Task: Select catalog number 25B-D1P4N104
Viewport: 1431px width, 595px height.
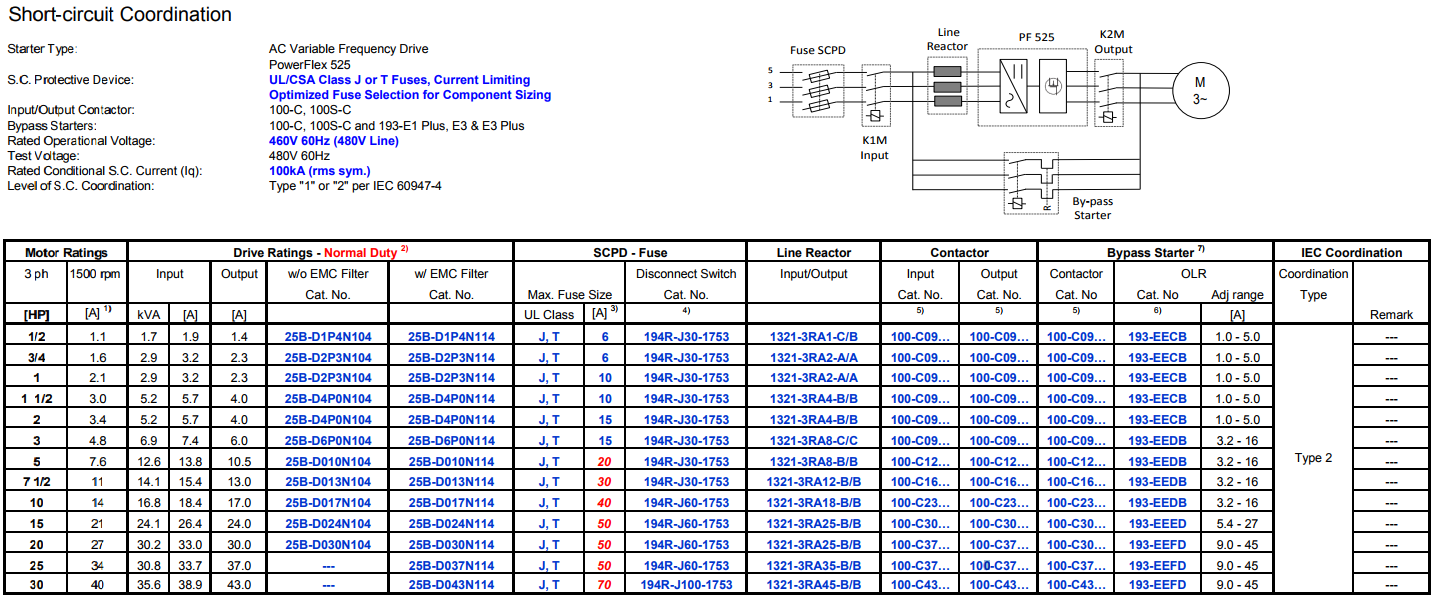Action: point(328,337)
